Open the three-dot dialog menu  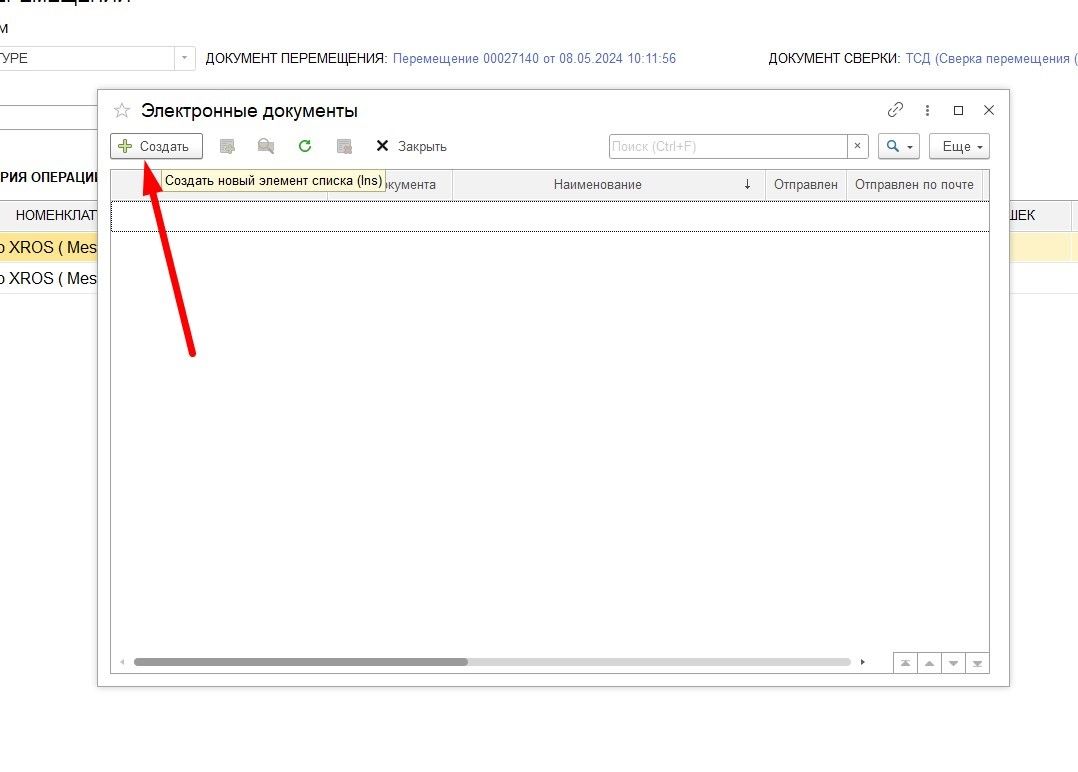[x=927, y=110]
